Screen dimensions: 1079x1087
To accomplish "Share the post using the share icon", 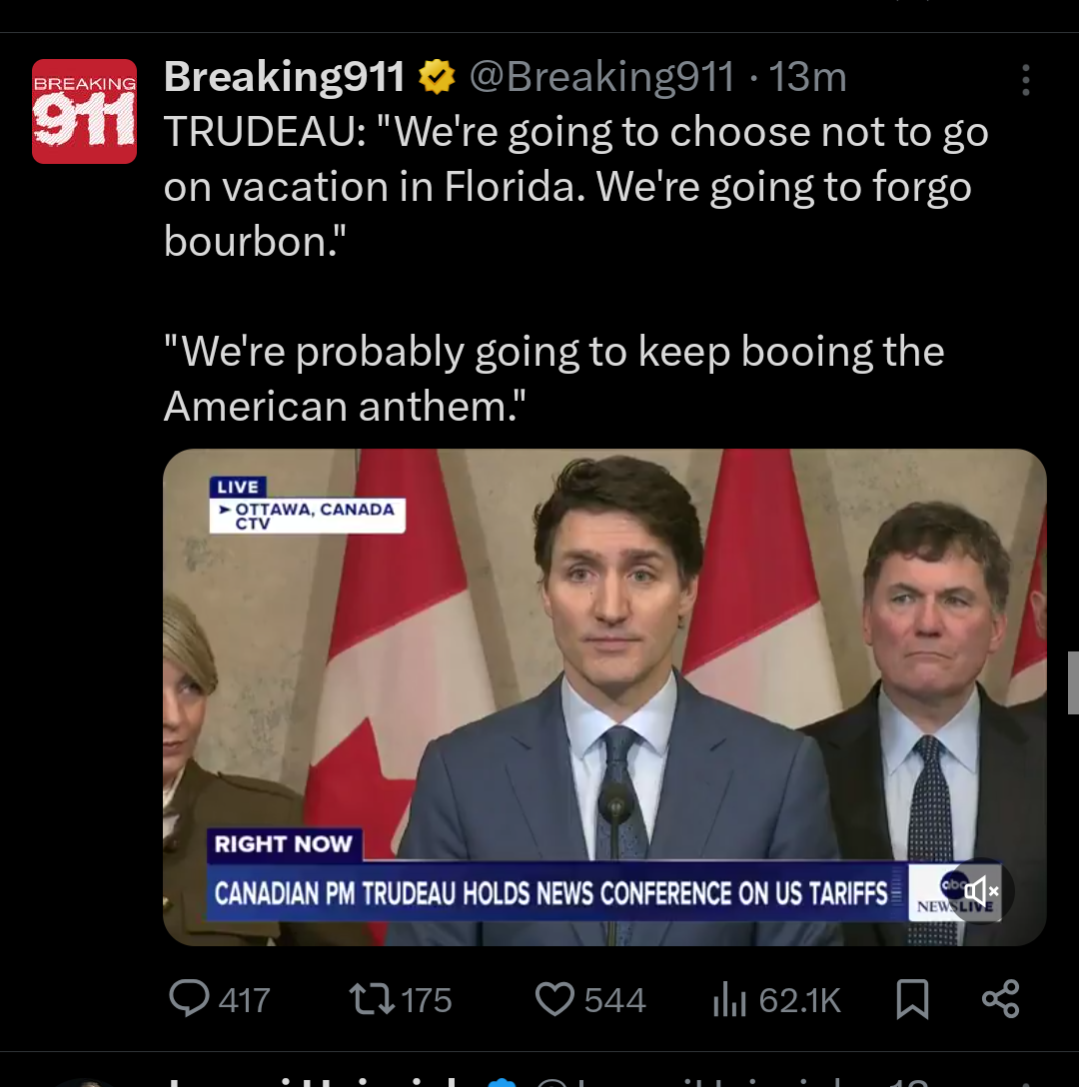I will tap(1000, 998).
